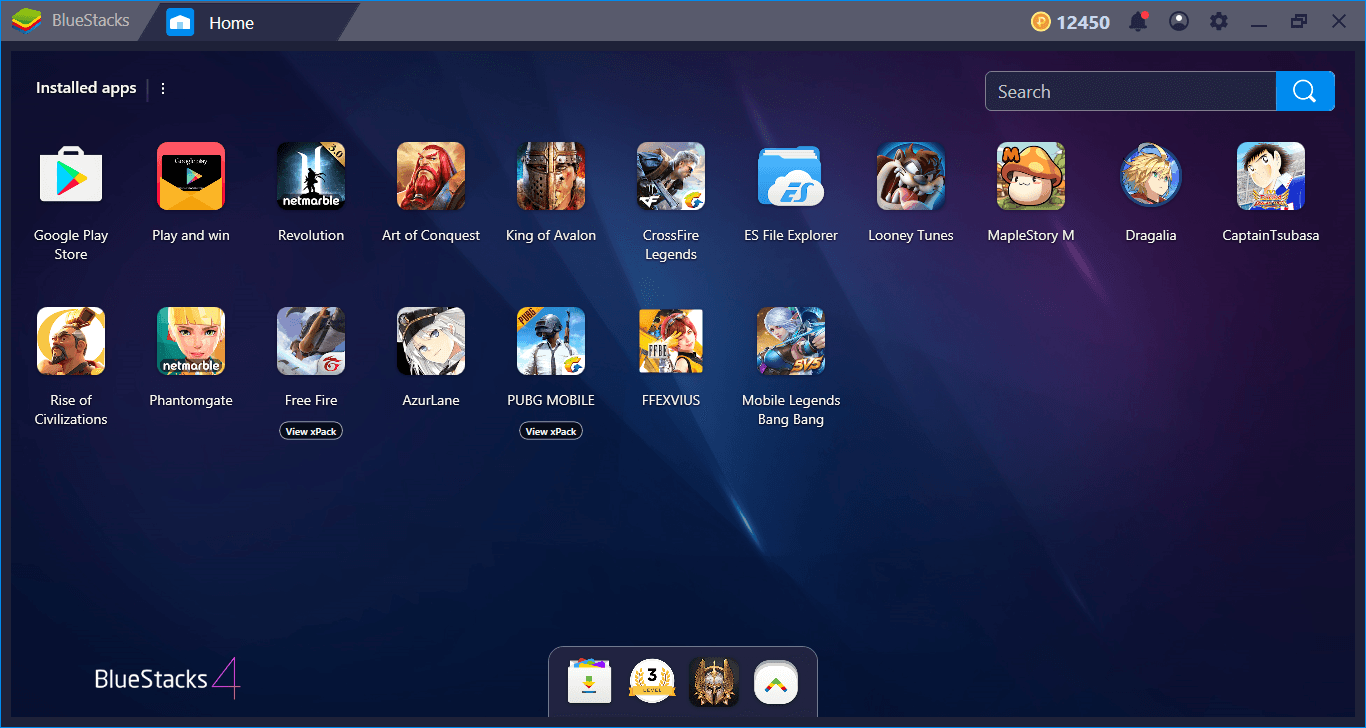Click the View xPack button under Free Fire

point(311,431)
